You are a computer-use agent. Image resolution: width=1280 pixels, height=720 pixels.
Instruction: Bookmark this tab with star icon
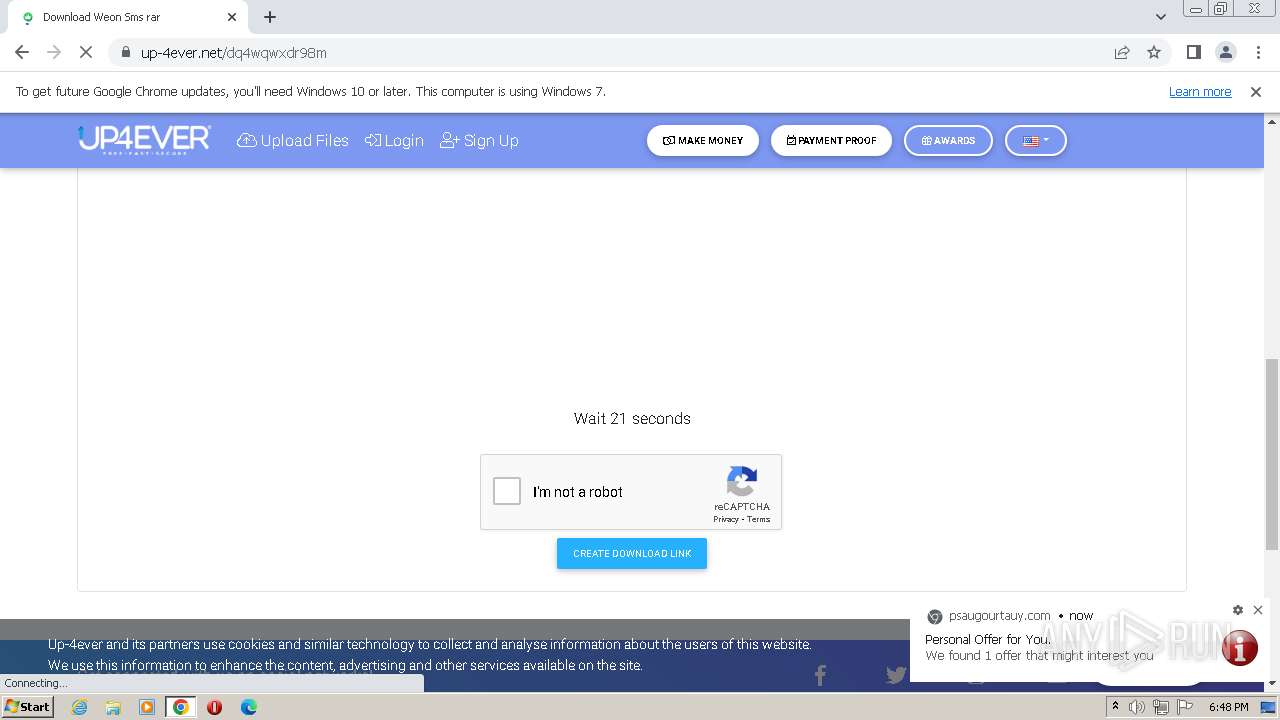pyautogui.click(x=1154, y=52)
